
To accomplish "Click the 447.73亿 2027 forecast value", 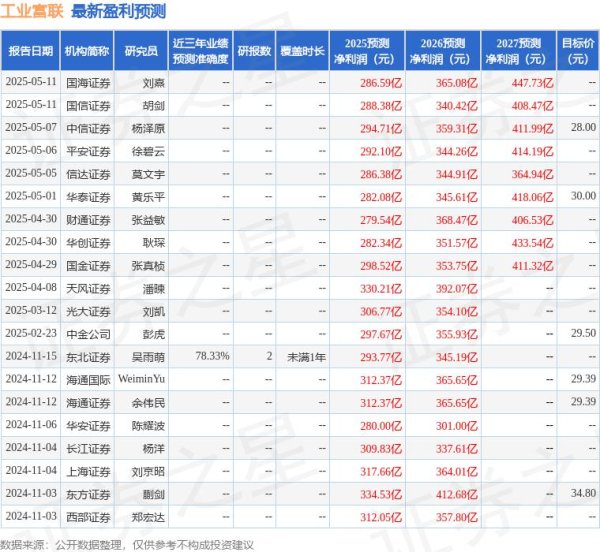I will pyautogui.click(x=533, y=83).
